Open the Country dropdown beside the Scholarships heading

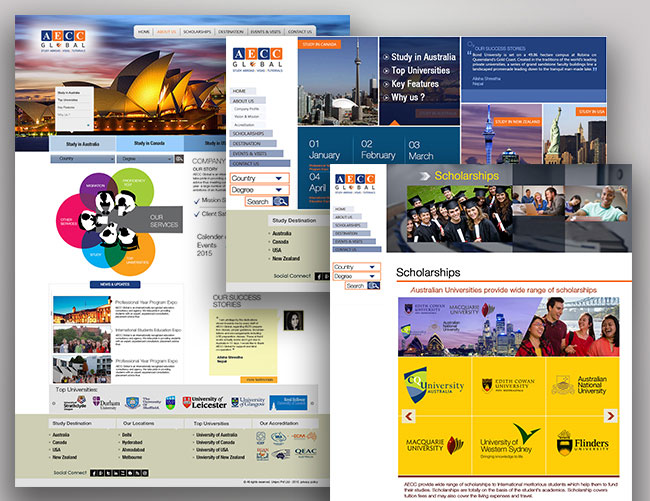[357, 267]
